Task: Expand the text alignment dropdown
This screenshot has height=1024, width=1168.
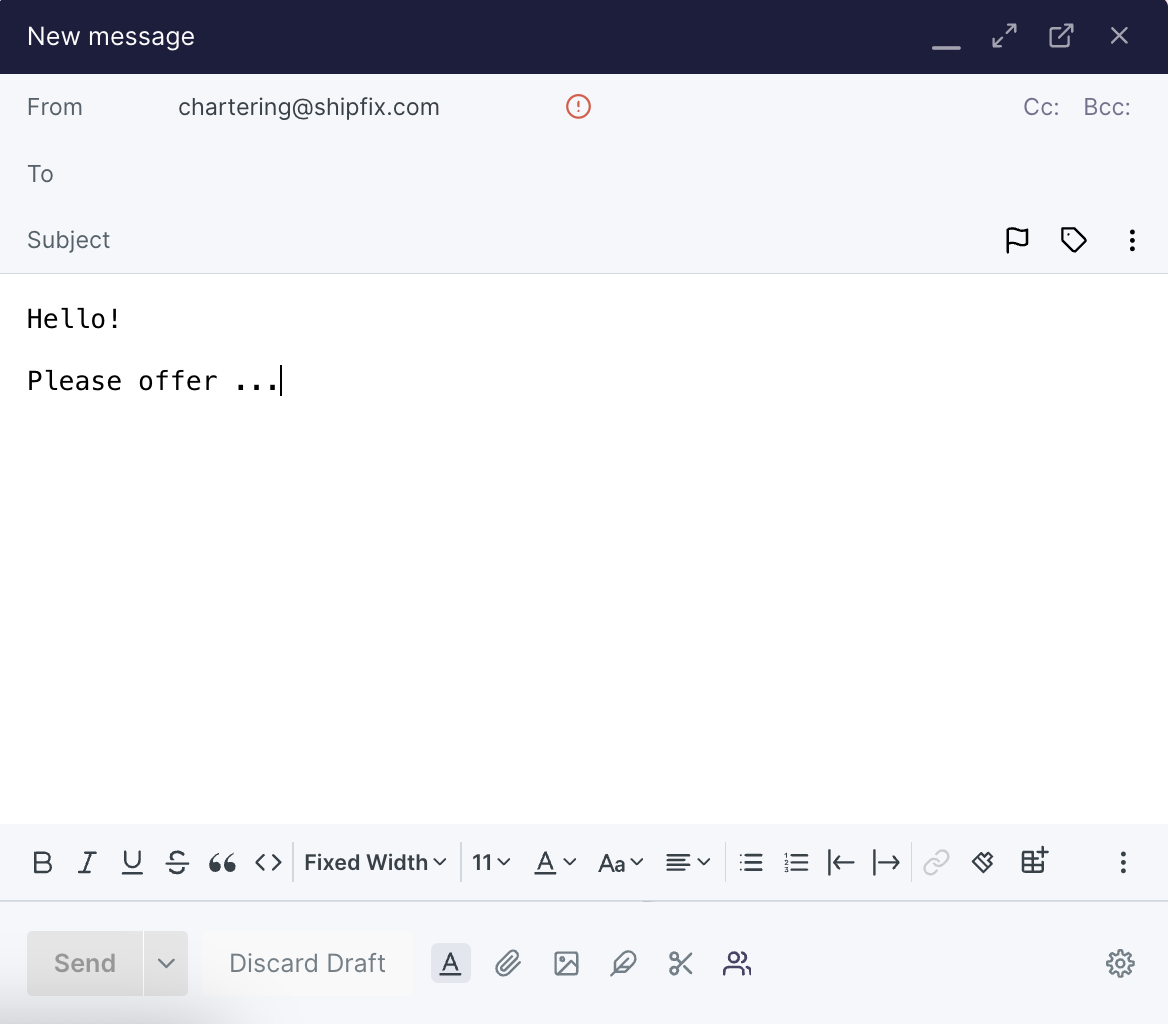Action: (x=688, y=862)
